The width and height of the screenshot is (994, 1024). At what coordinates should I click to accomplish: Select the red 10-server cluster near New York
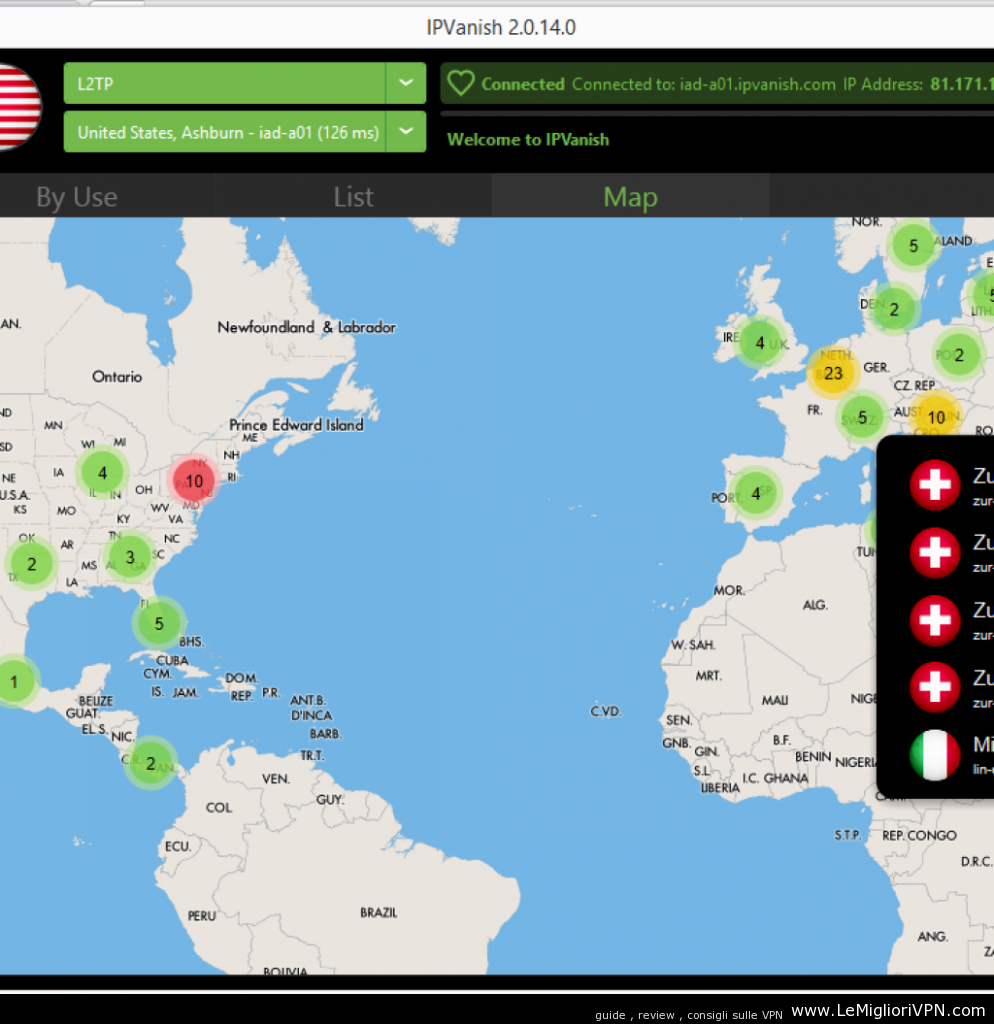[x=193, y=481]
